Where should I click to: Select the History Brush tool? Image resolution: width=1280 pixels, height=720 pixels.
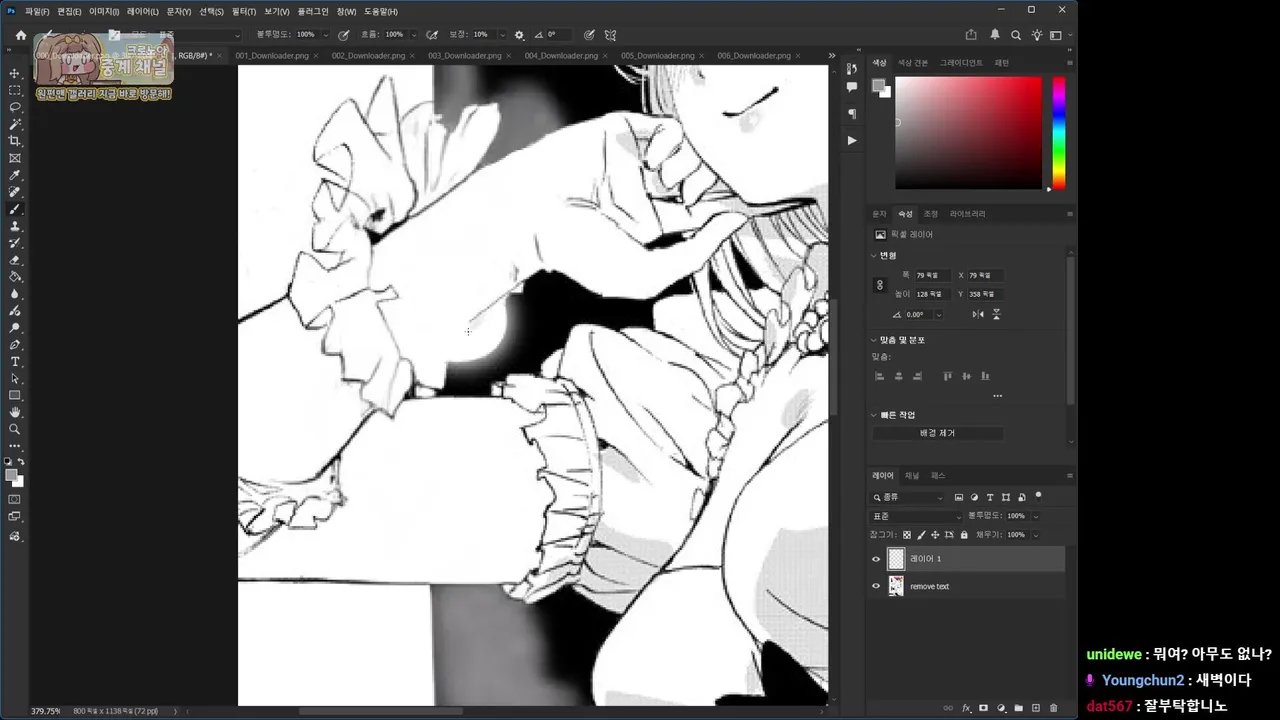(x=15, y=243)
